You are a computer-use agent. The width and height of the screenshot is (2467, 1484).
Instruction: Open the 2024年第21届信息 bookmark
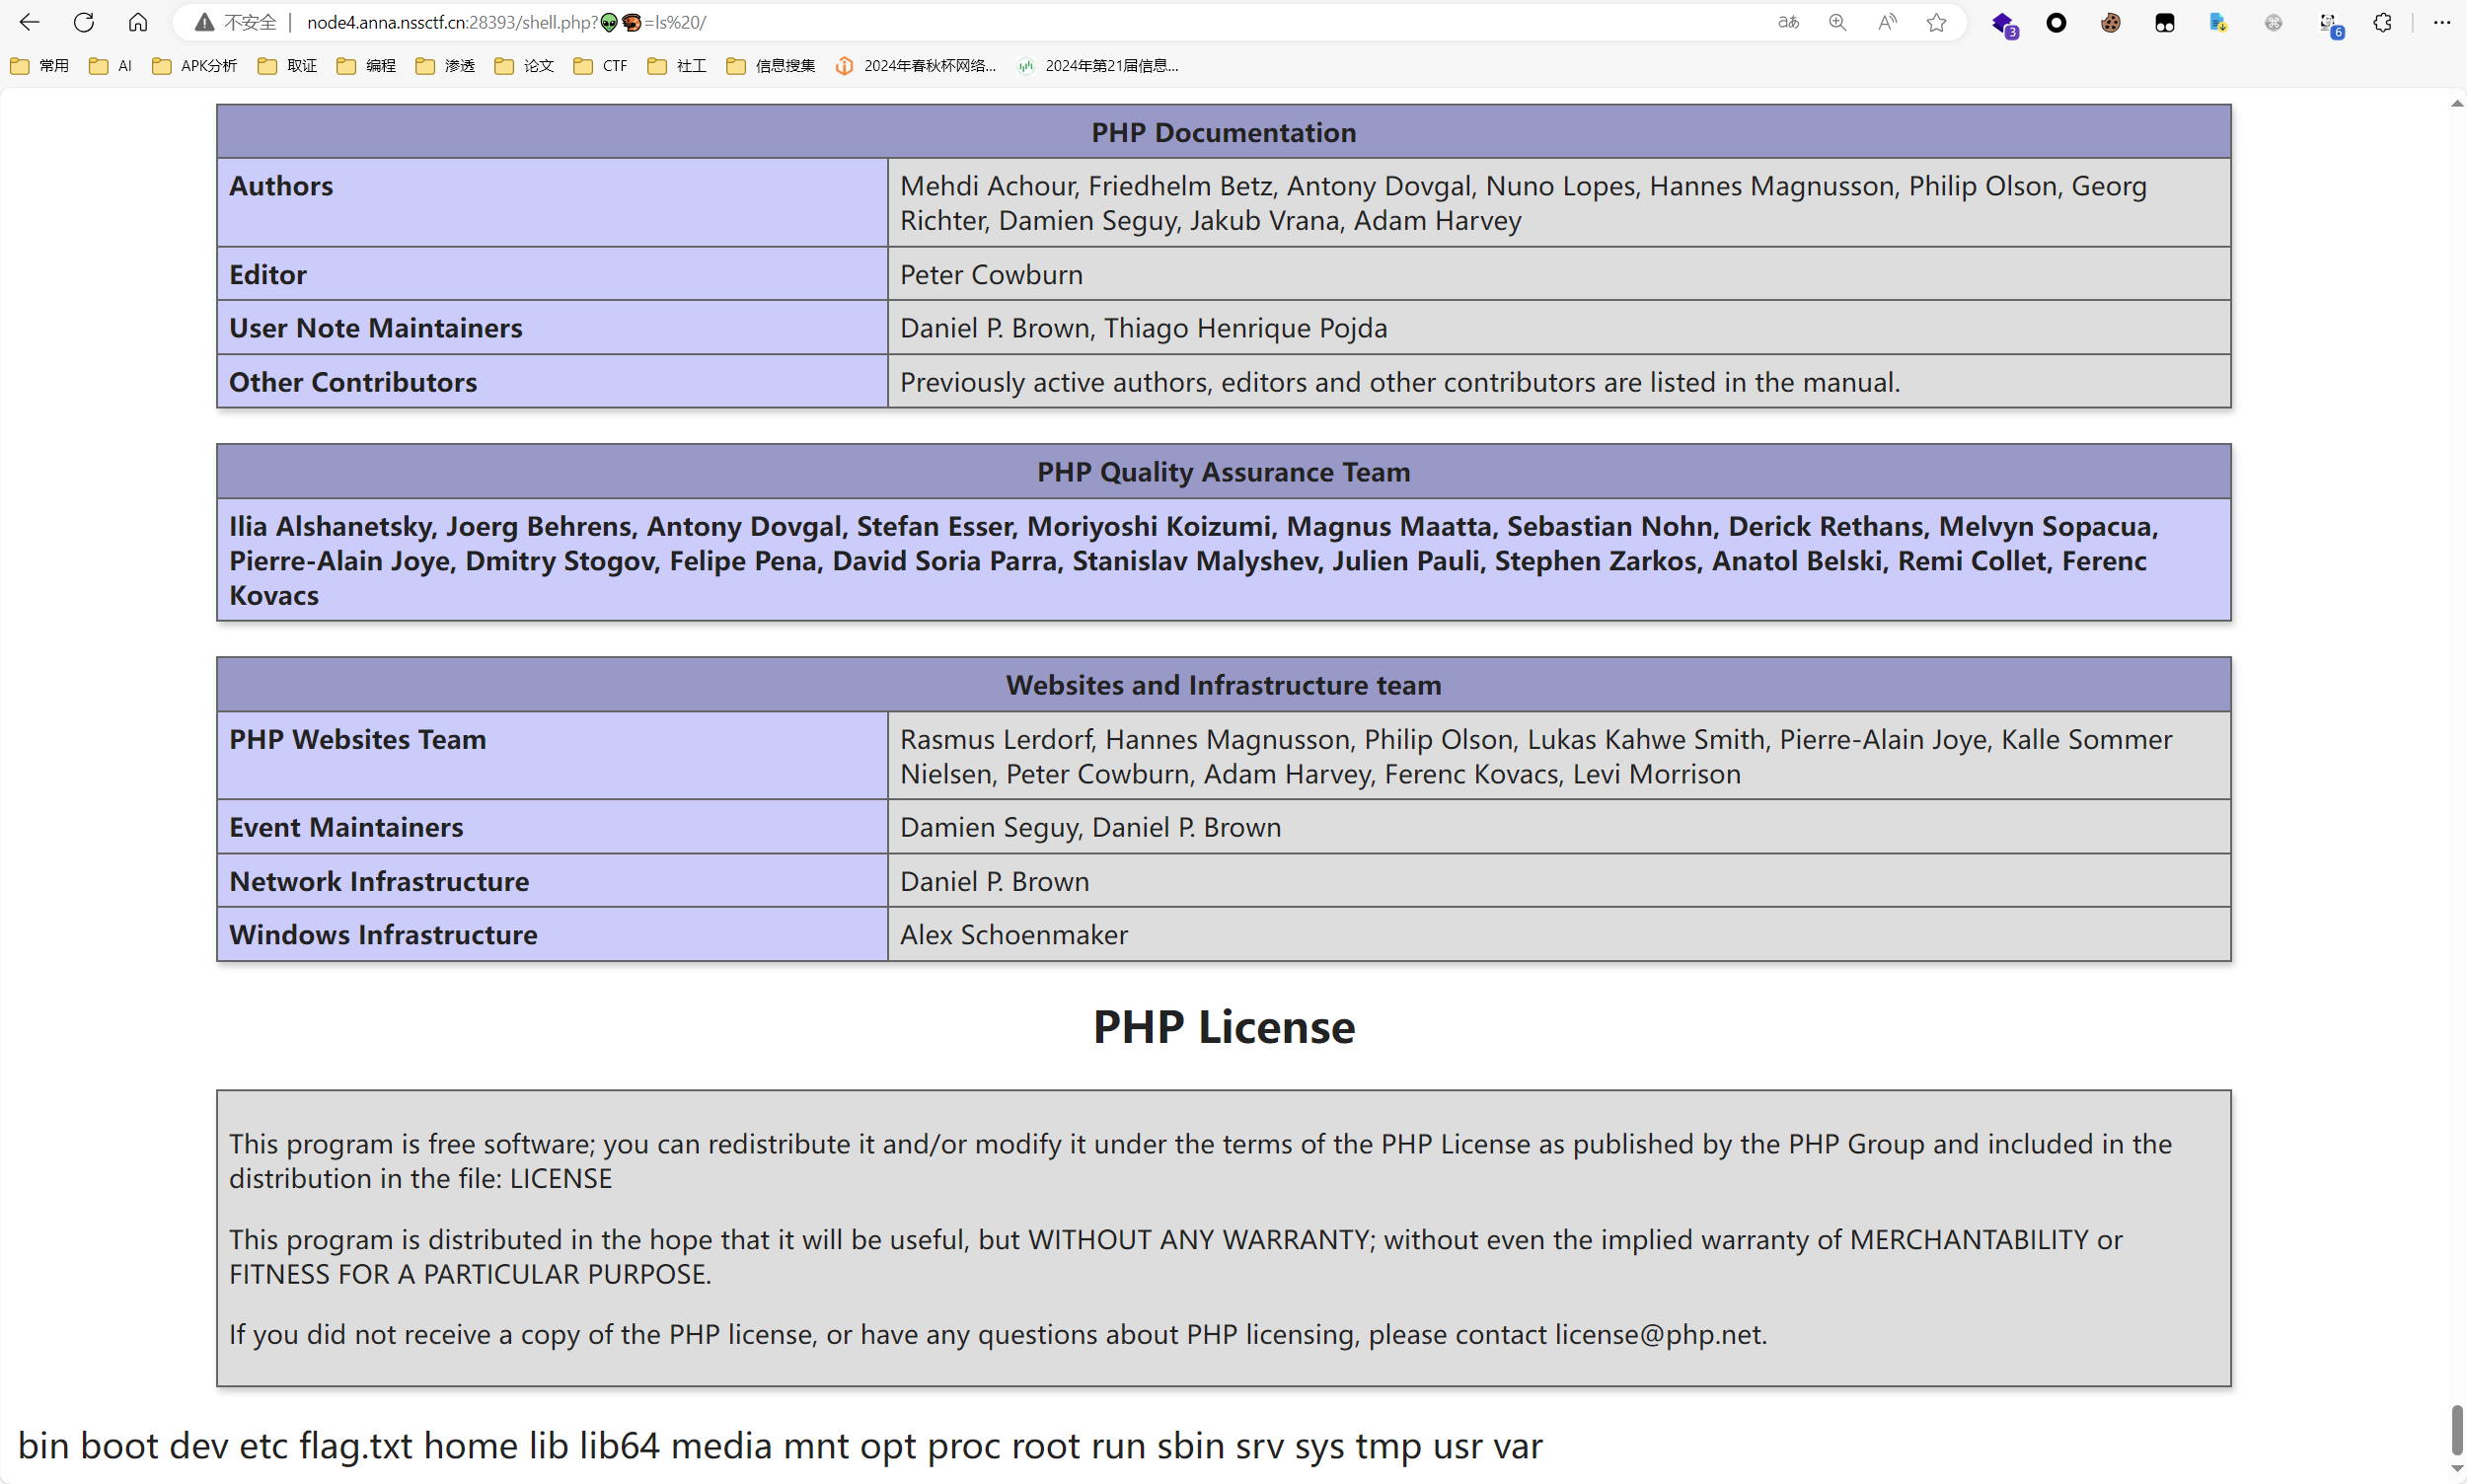point(1097,66)
